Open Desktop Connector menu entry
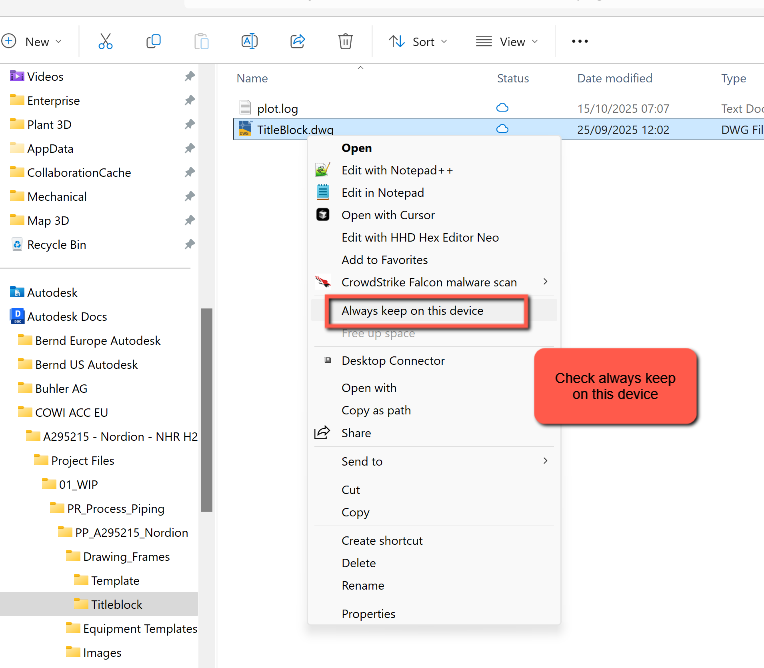The height and width of the screenshot is (668, 764). 393,361
